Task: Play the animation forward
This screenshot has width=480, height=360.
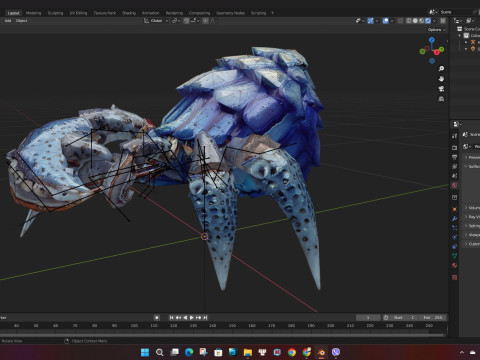Action: pos(192,317)
